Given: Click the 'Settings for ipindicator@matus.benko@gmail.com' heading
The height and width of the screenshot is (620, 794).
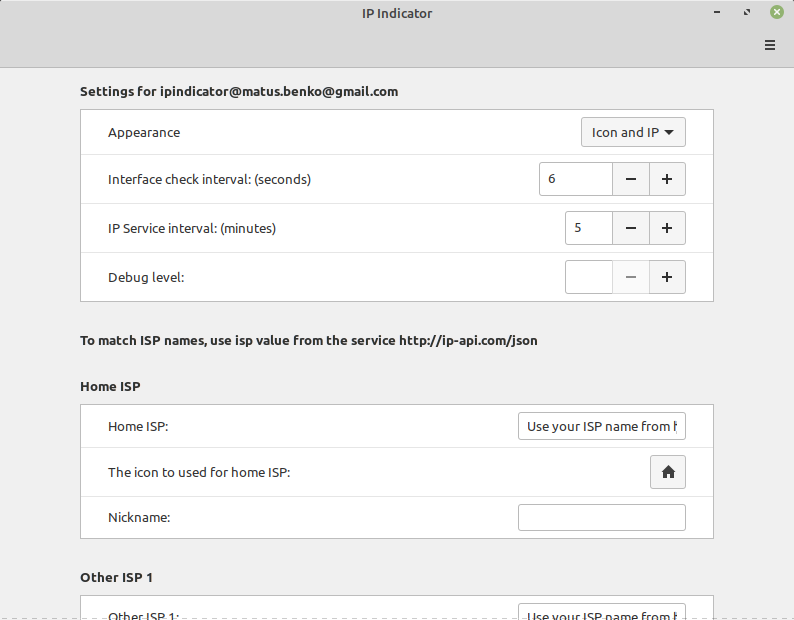Looking at the screenshot, I should click(x=239, y=92).
